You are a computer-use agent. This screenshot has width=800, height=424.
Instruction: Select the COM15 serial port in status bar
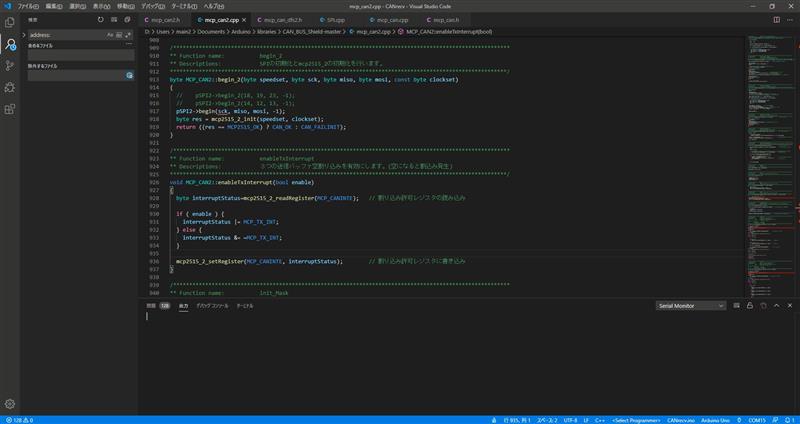(x=757, y=420)
